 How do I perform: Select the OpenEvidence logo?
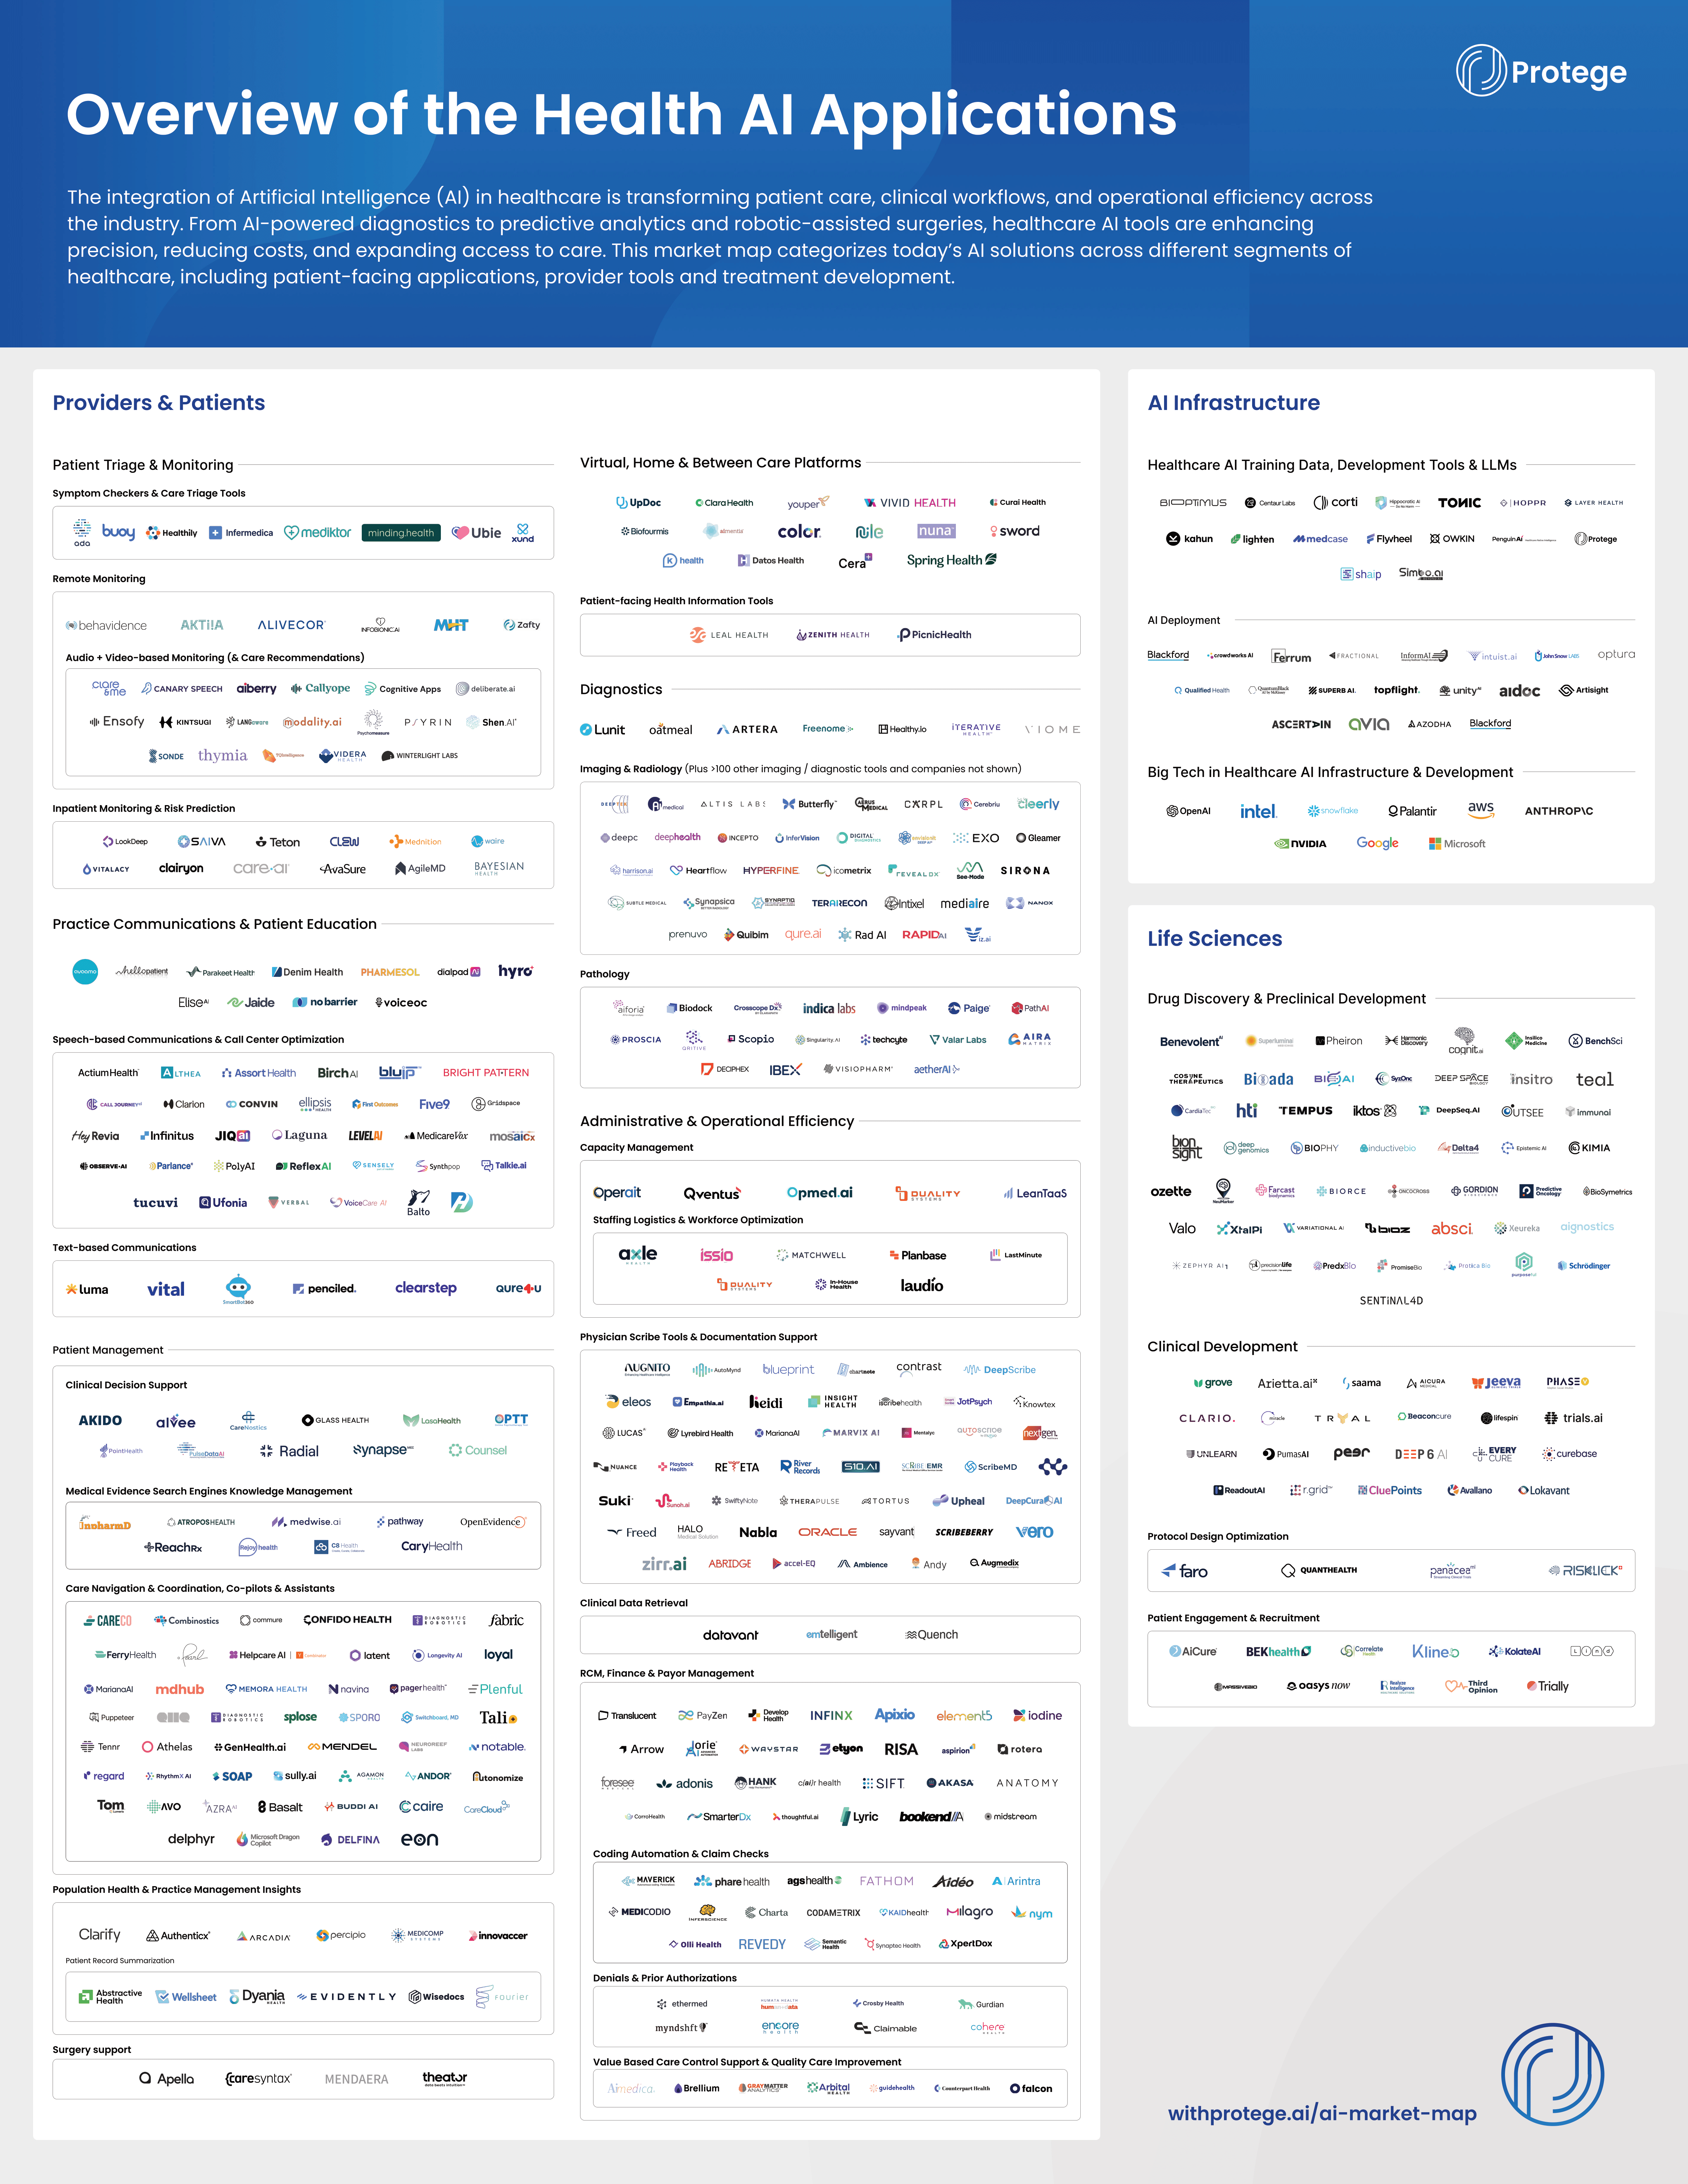493,1522
